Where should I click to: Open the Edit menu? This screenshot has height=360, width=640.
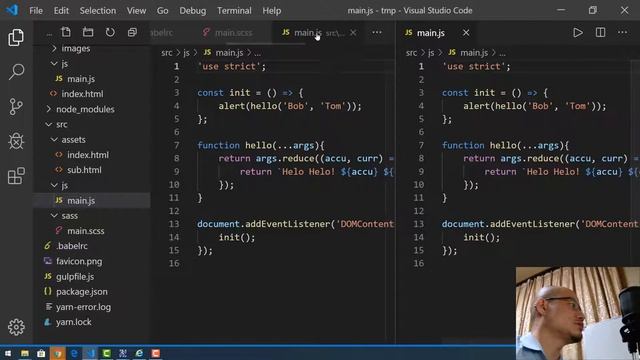61,11
